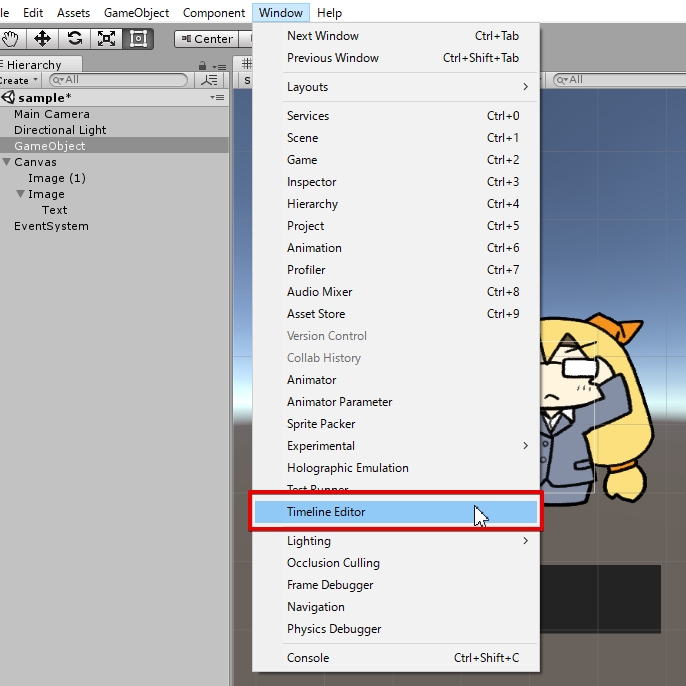Image resolution: width=686 pixels, height=686 pixels.
Task: Select GameObject row in Hierarchy
Action: click(114, 146)
